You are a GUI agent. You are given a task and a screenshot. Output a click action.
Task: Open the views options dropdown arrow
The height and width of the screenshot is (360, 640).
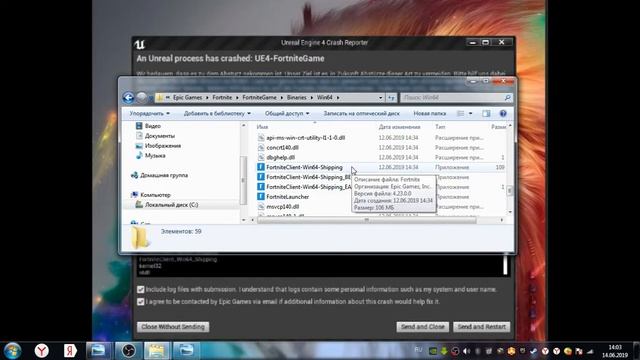pyautogui.click(x=470, y=113)
